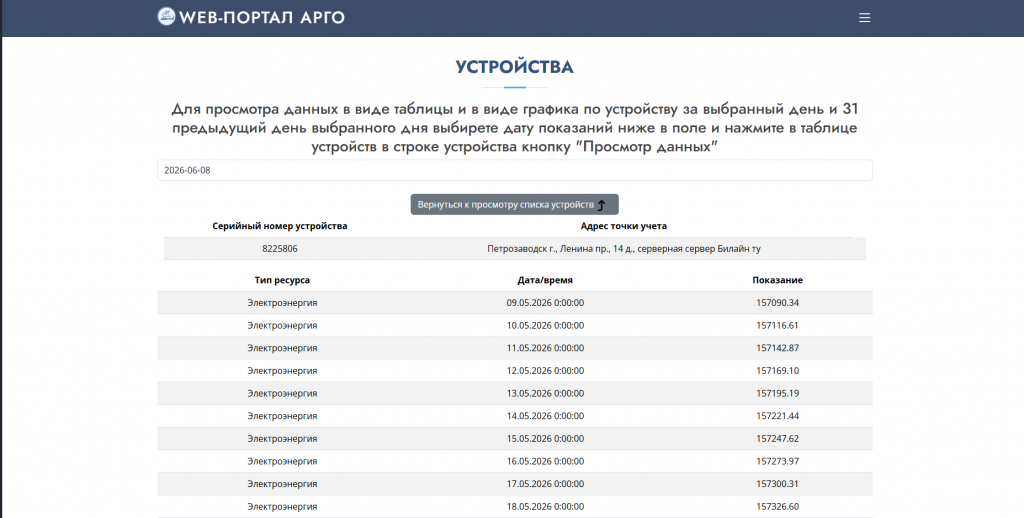Select reading value 157273.97
1024x518 pixels.
[x=777, y=461]
